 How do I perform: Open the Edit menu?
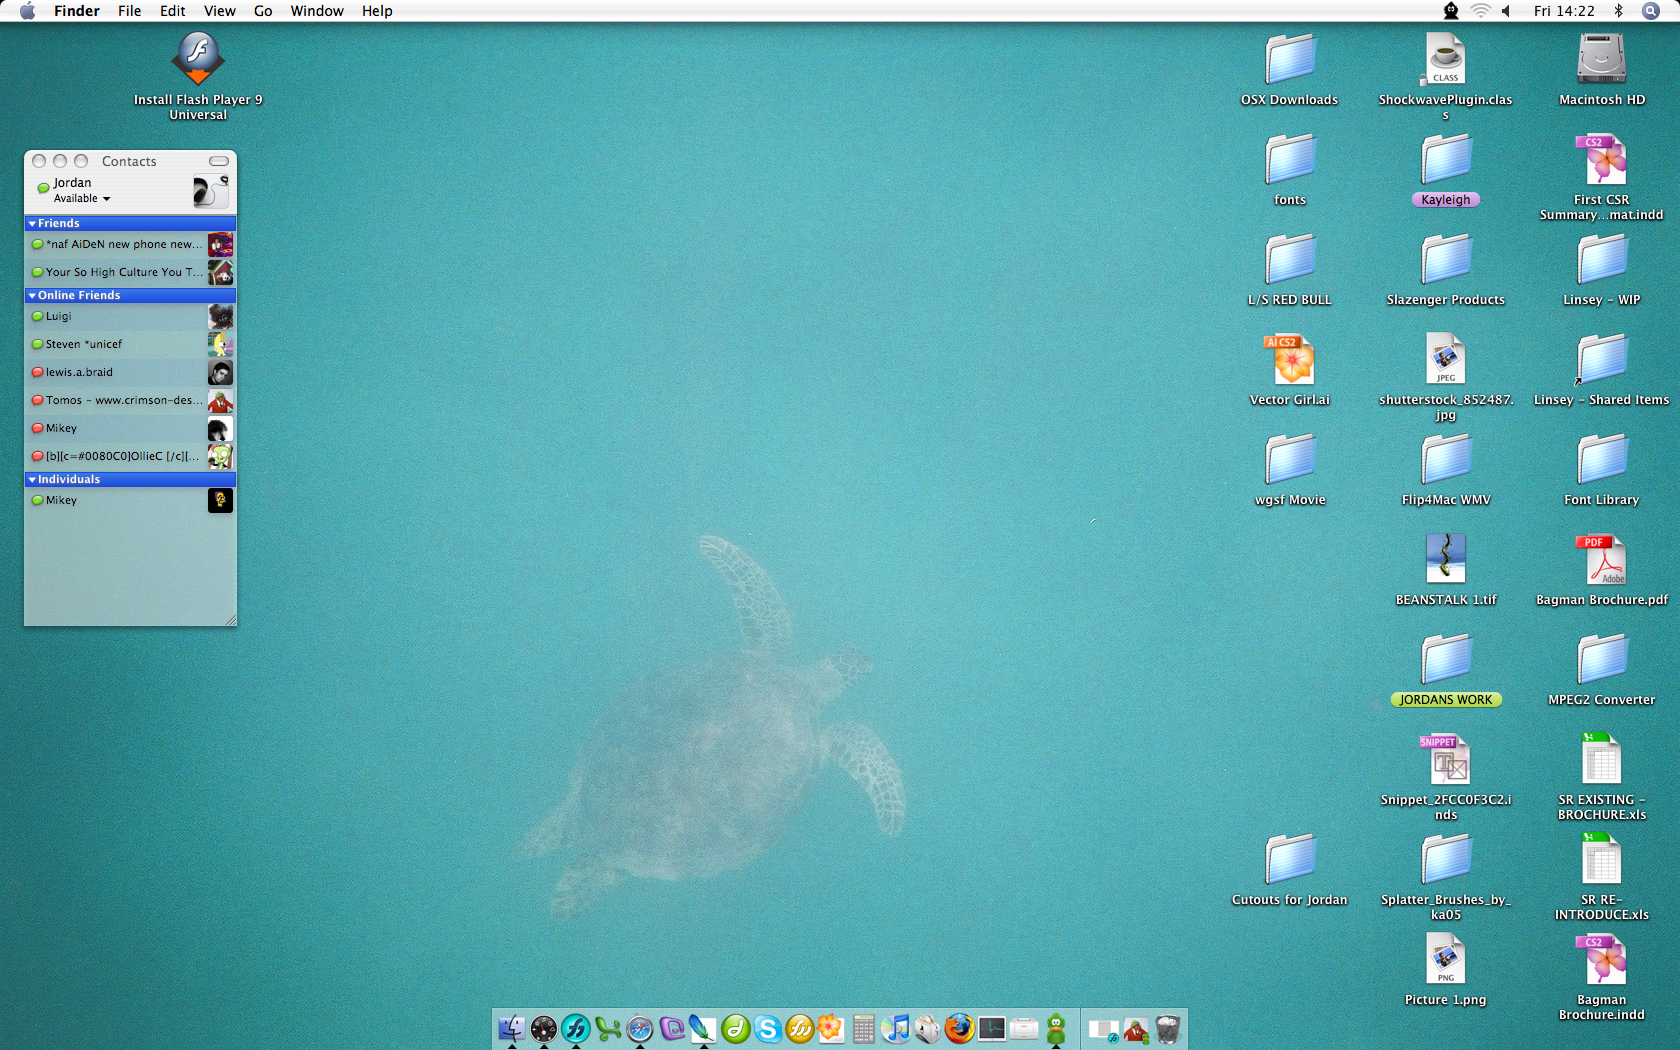pos(173,11)
